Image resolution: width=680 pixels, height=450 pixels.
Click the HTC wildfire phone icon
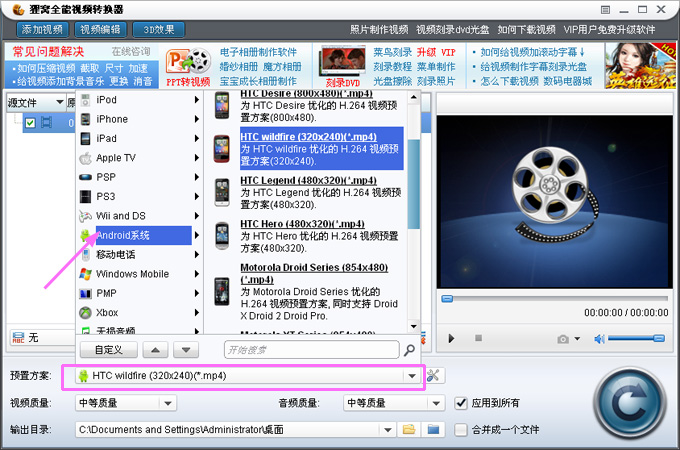222,149
